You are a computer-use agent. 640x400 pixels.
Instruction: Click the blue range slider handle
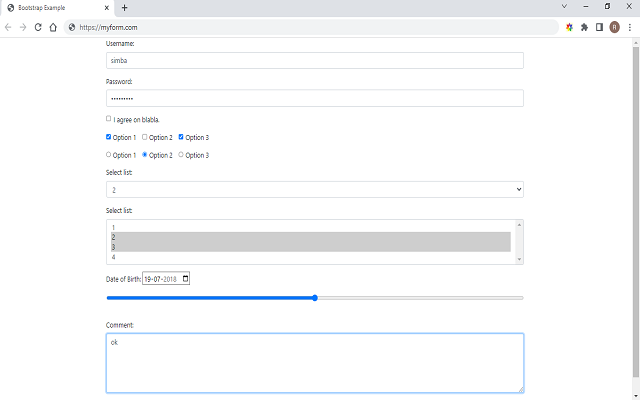(x=315, y=298)
